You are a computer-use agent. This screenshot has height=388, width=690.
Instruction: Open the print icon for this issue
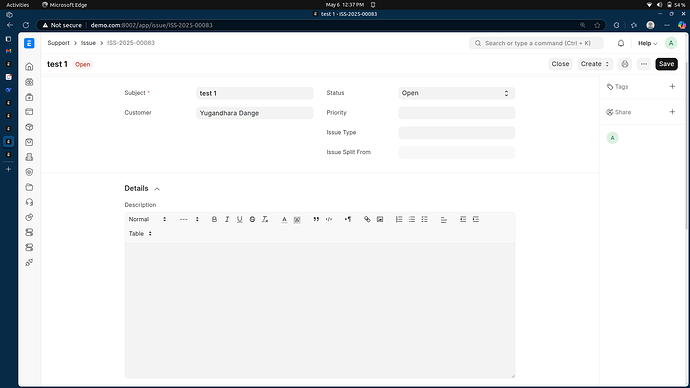click(624, 64)
